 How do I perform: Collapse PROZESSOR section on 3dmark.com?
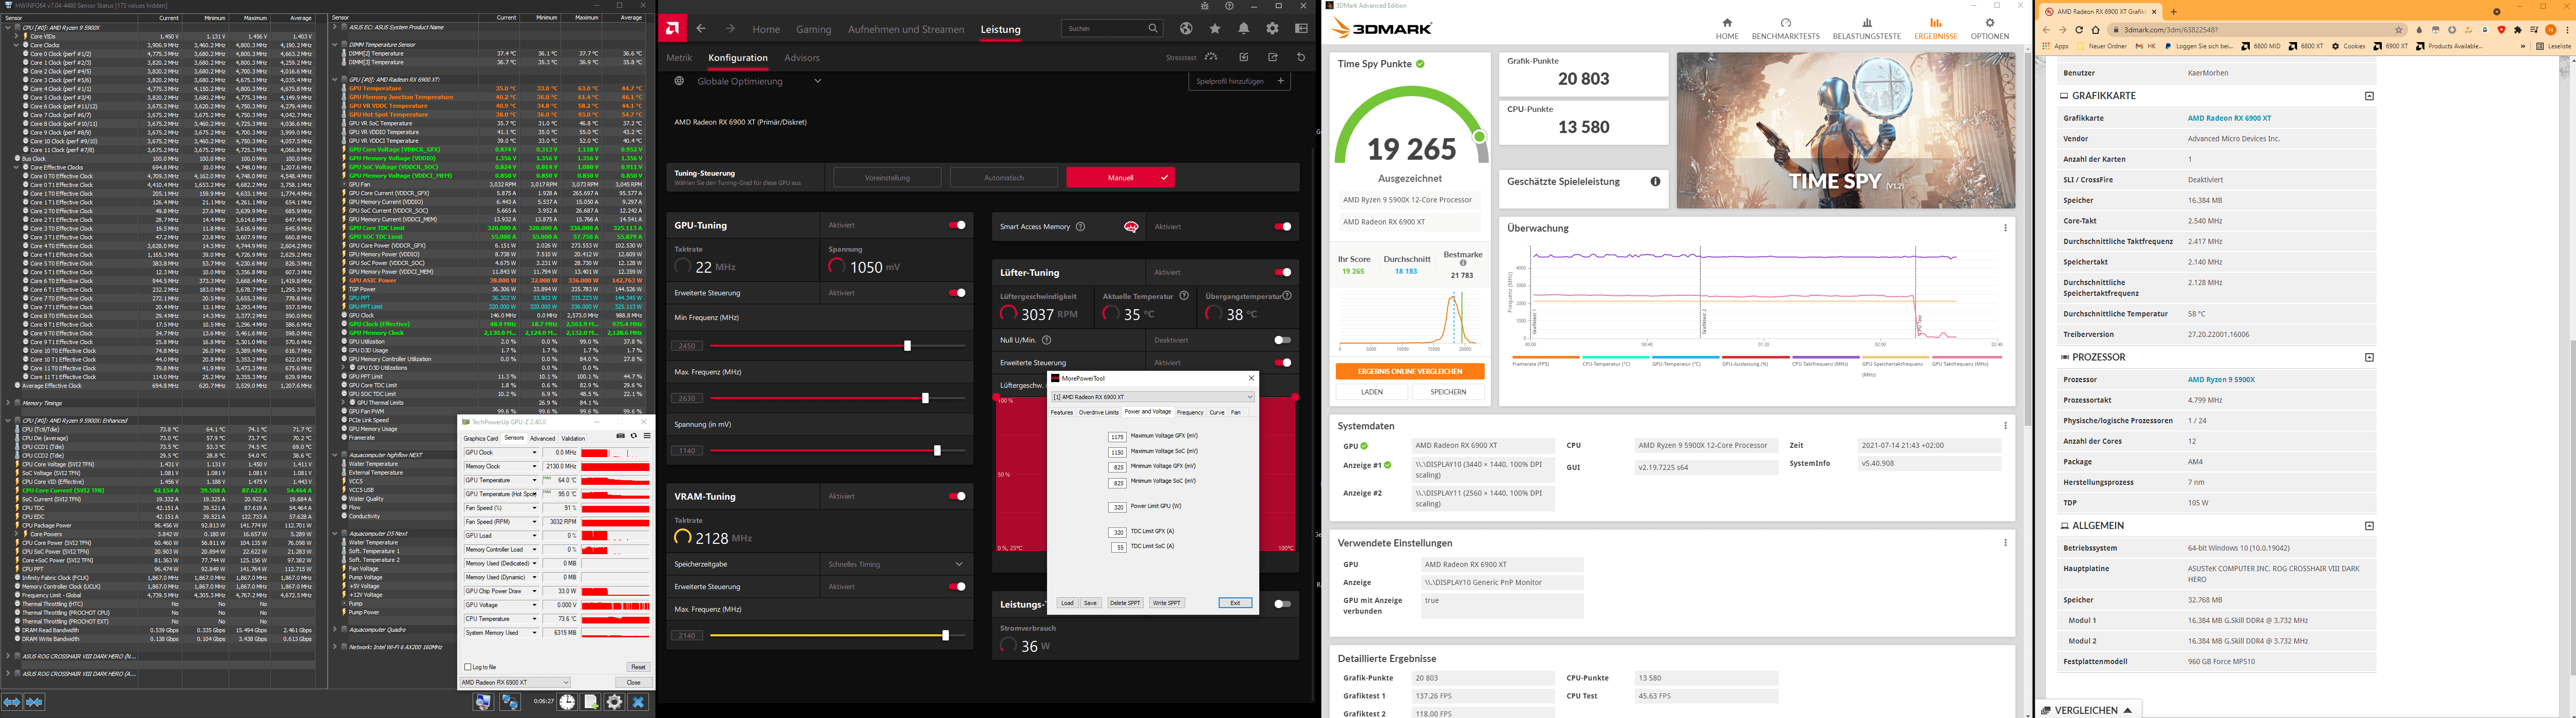[2368, 357]
